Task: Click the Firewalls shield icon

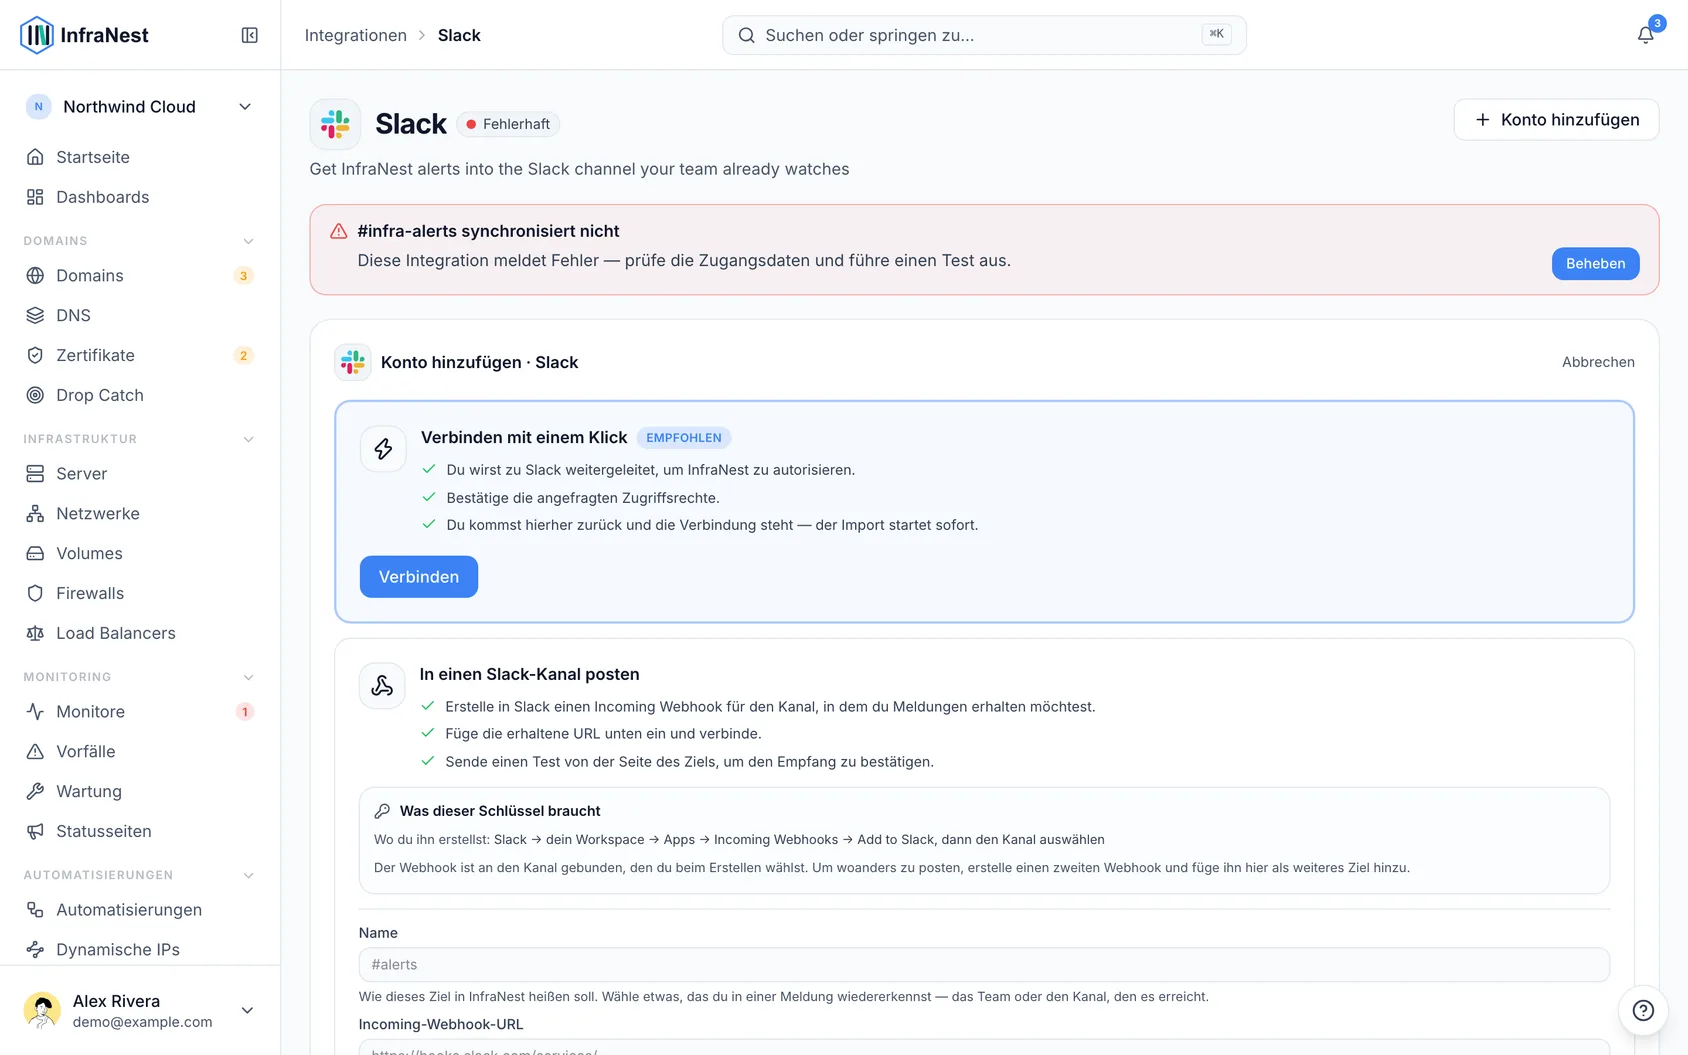Action: tap(35, 593)
